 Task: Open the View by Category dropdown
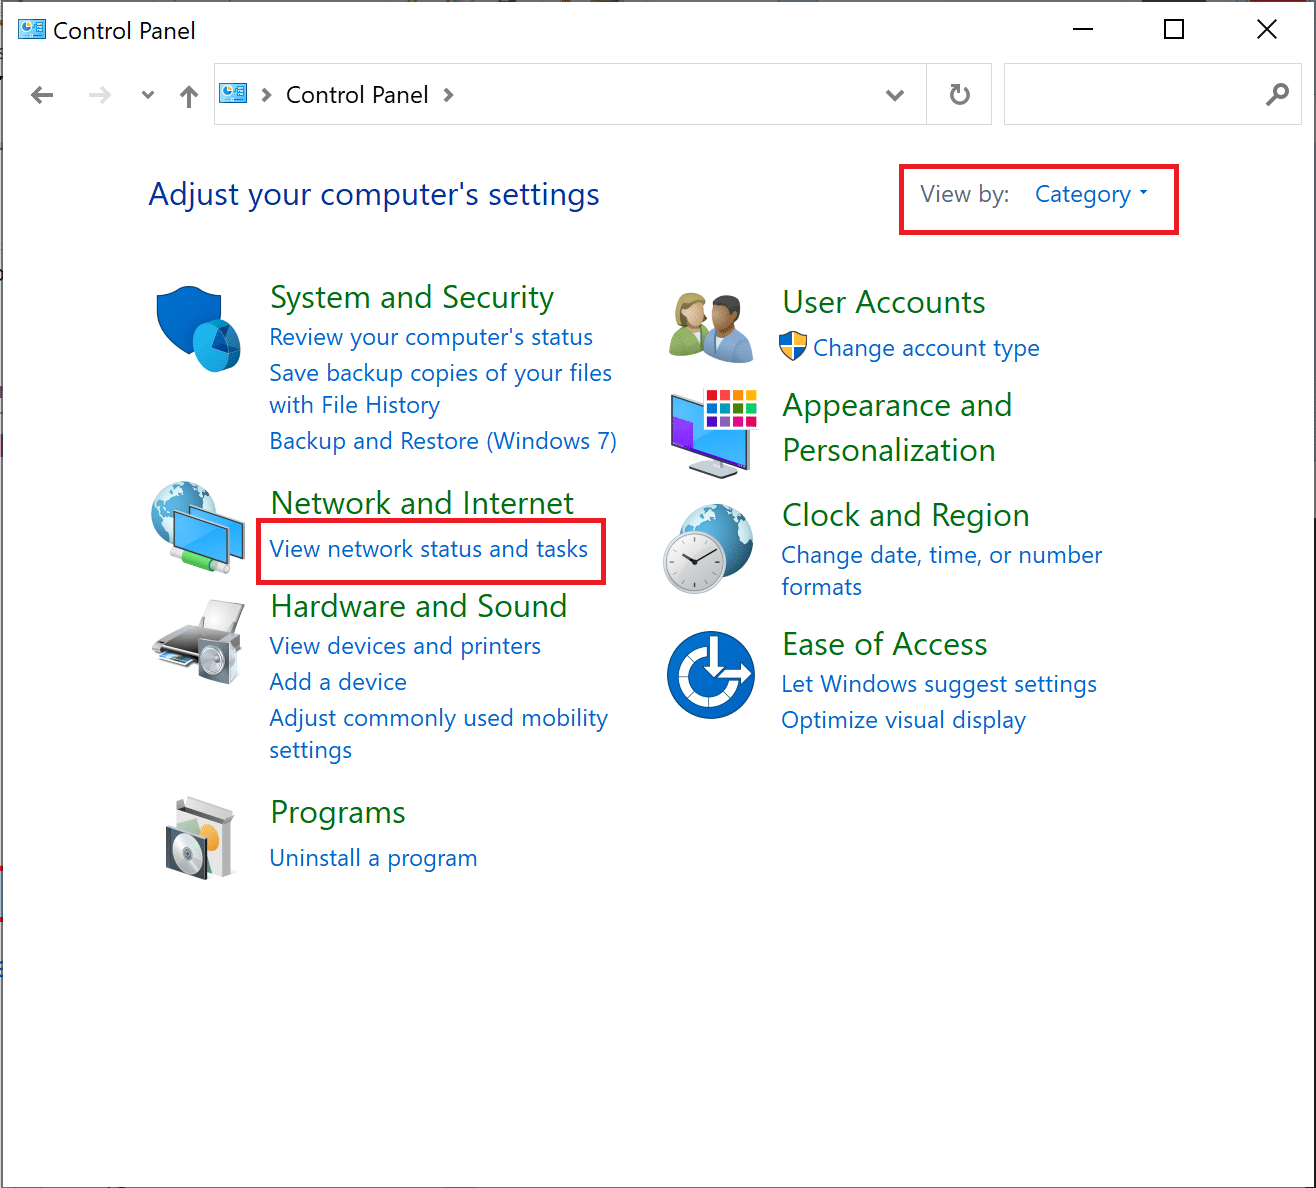click(1091, 194)
